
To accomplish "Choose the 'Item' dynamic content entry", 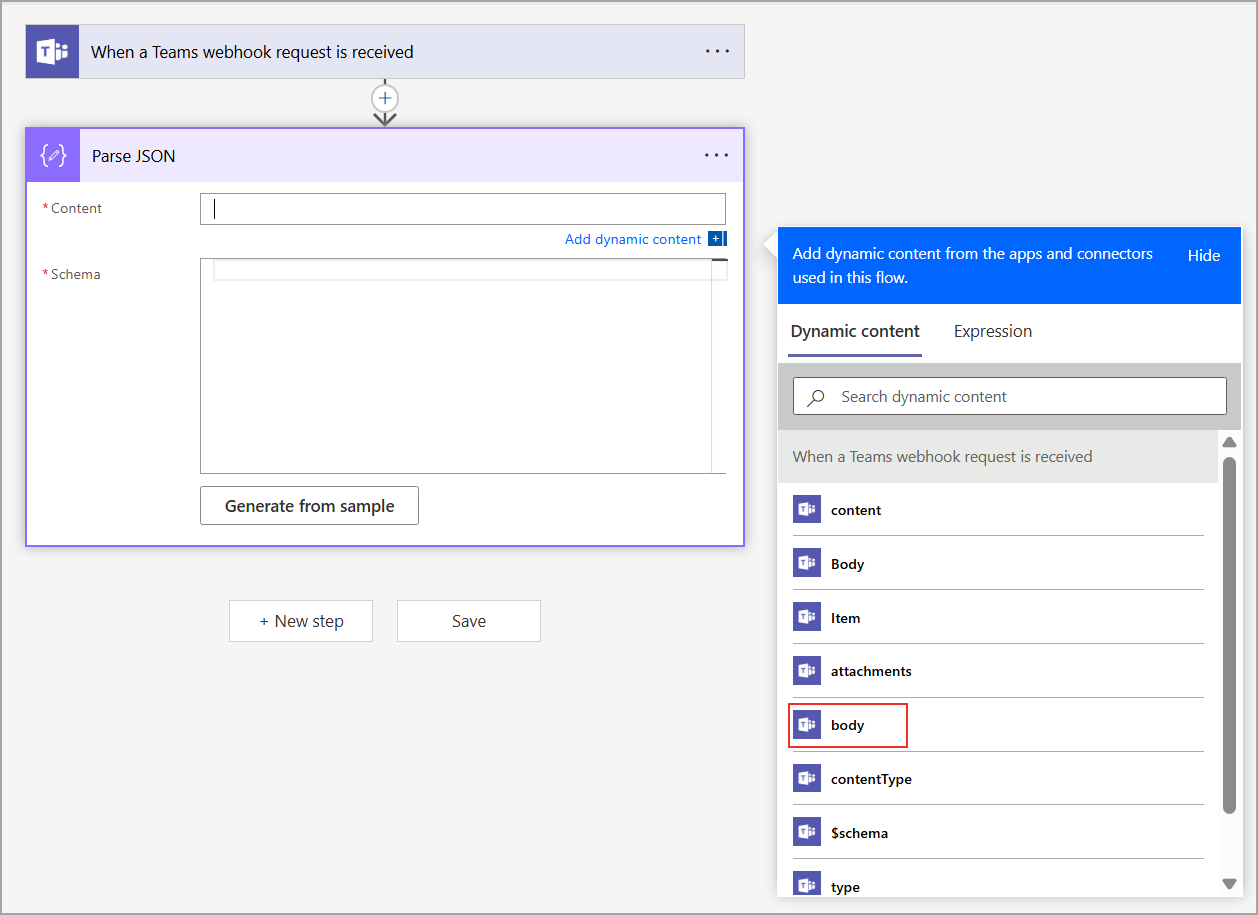I will 845,618.
